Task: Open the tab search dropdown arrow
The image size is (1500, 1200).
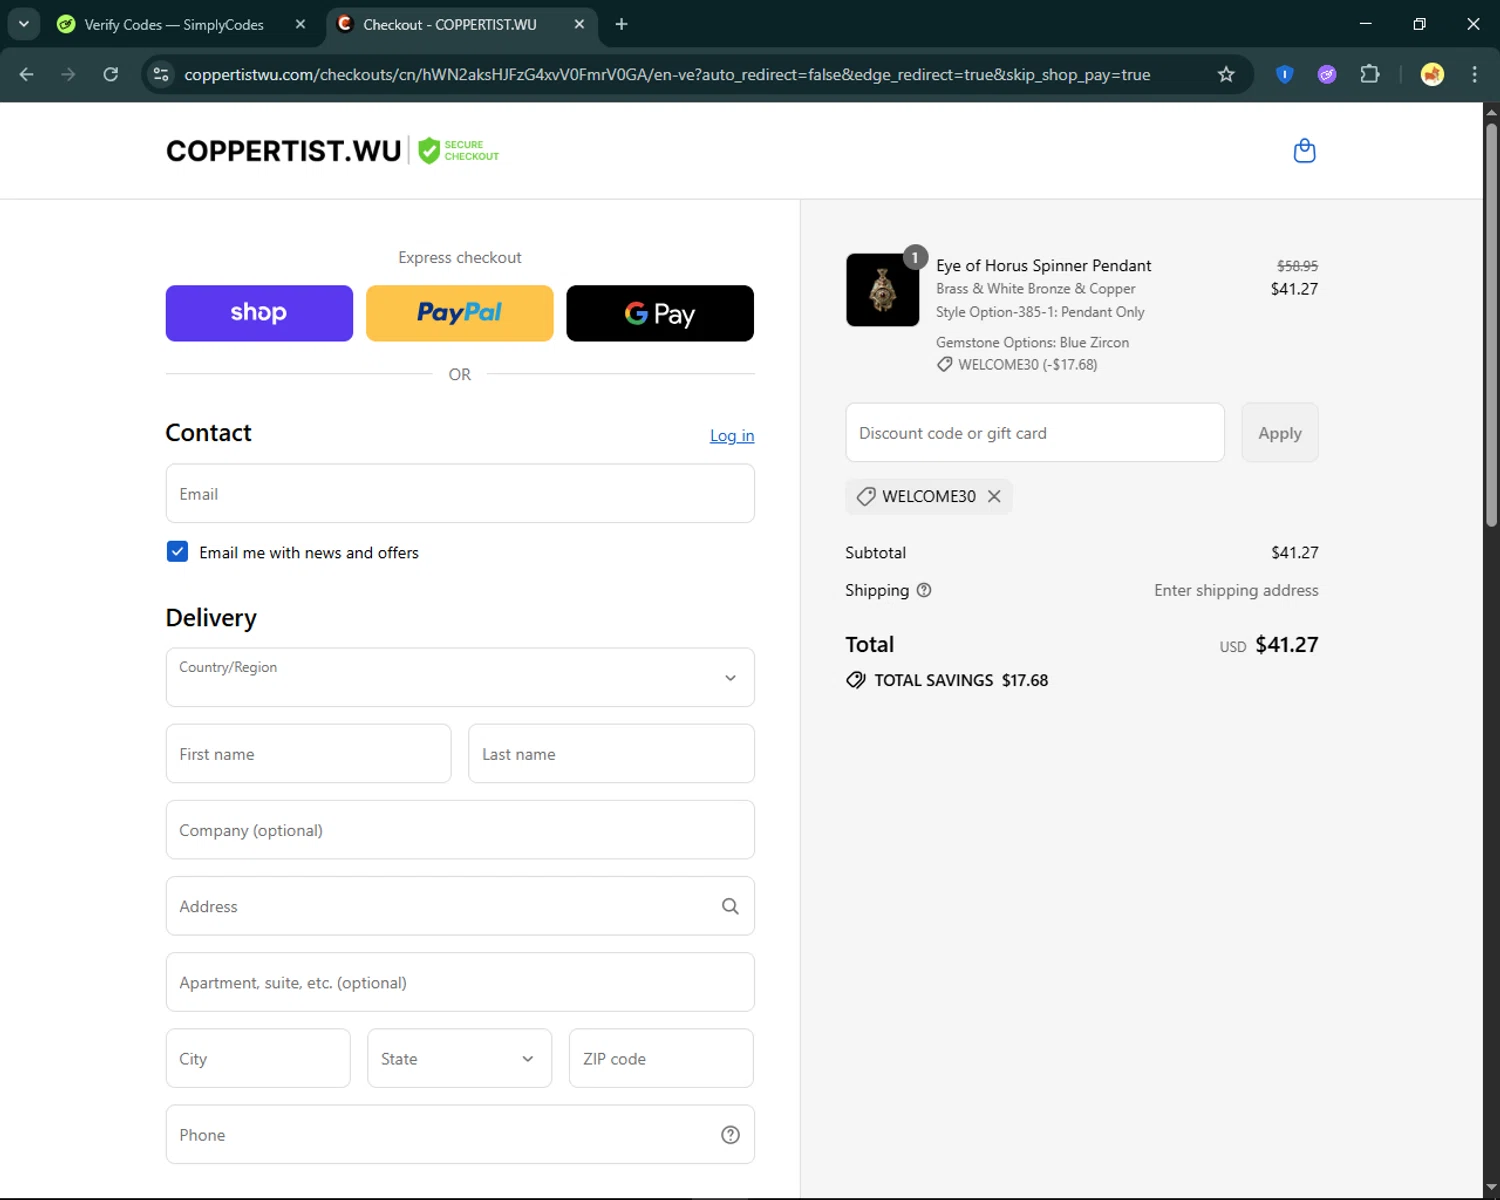Action: pyautogui.click(x=24, y=24)
